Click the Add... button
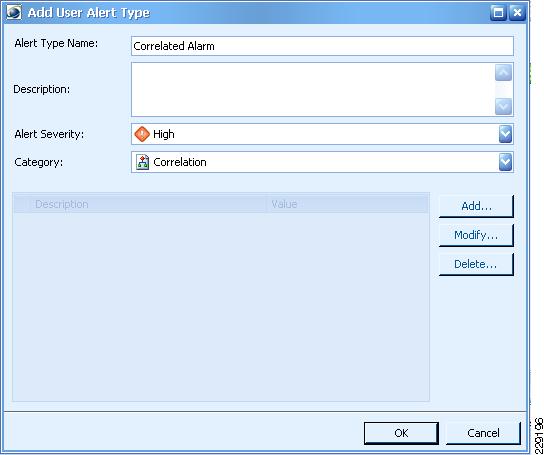544x455 pixels. pos(476,206)
